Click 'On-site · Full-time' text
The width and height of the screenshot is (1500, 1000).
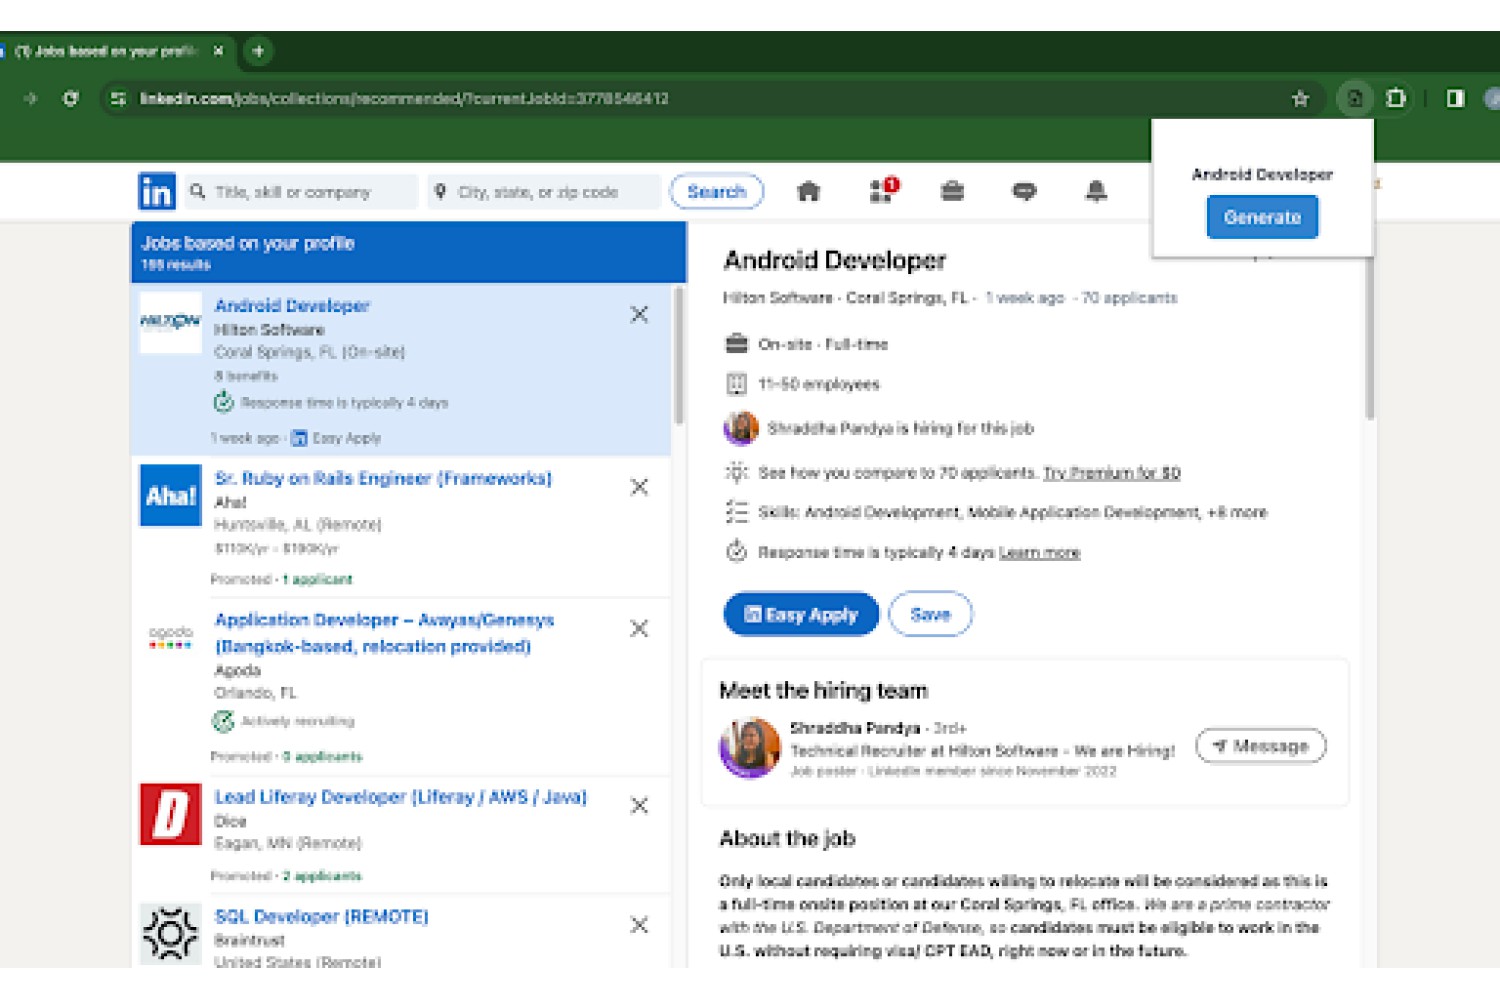pyautogui.click(x=823, y=344)
